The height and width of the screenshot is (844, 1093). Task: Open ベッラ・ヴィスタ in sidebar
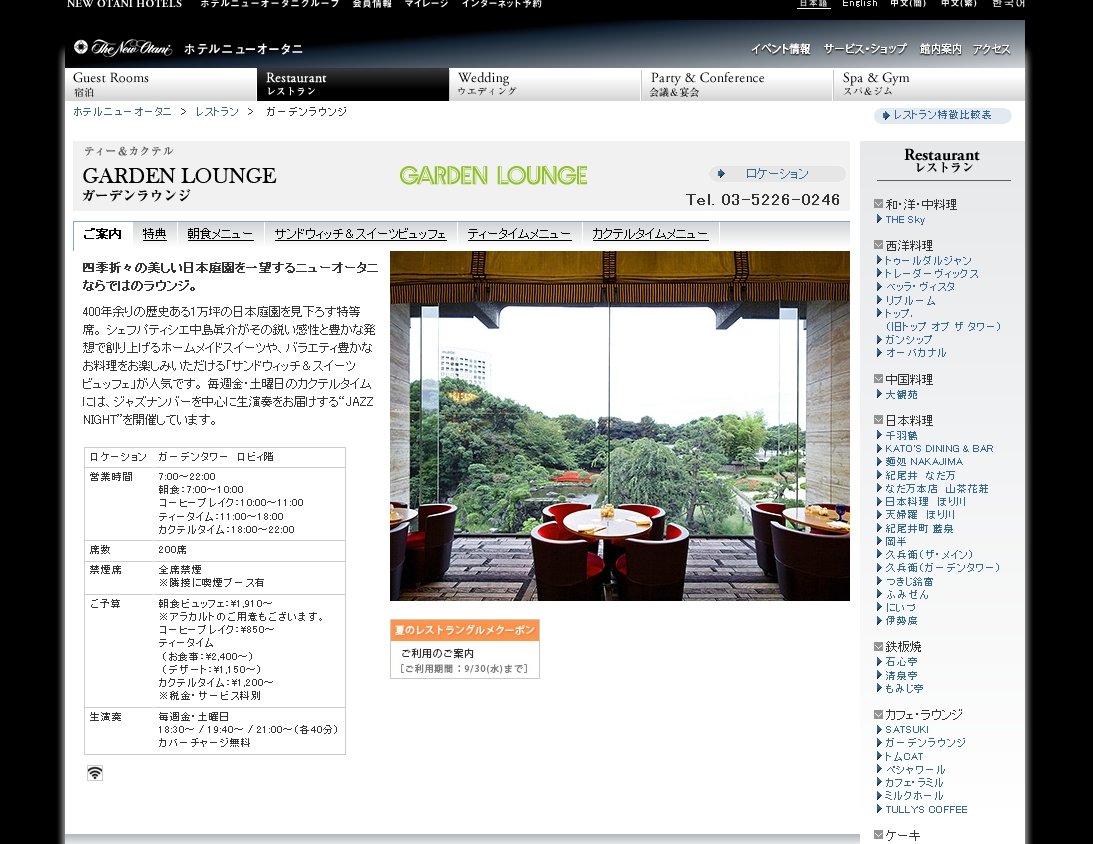[x=919, y=286]
